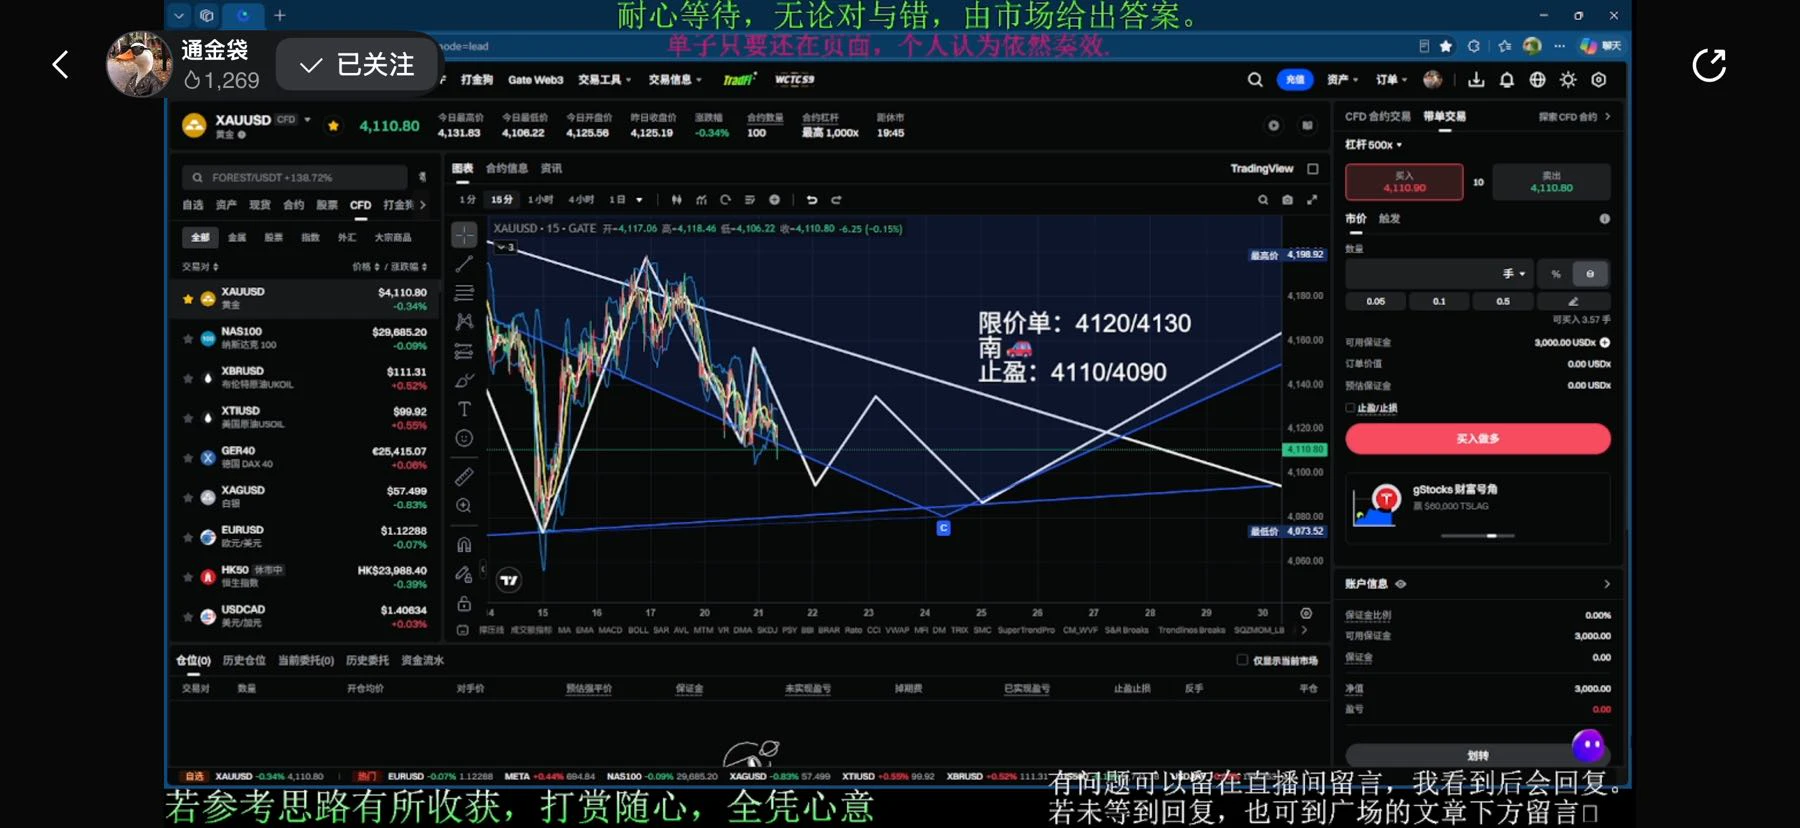Toggle the XAUUSD favorite star in header
Screen dimensions: 1800x828
point(333,126)
